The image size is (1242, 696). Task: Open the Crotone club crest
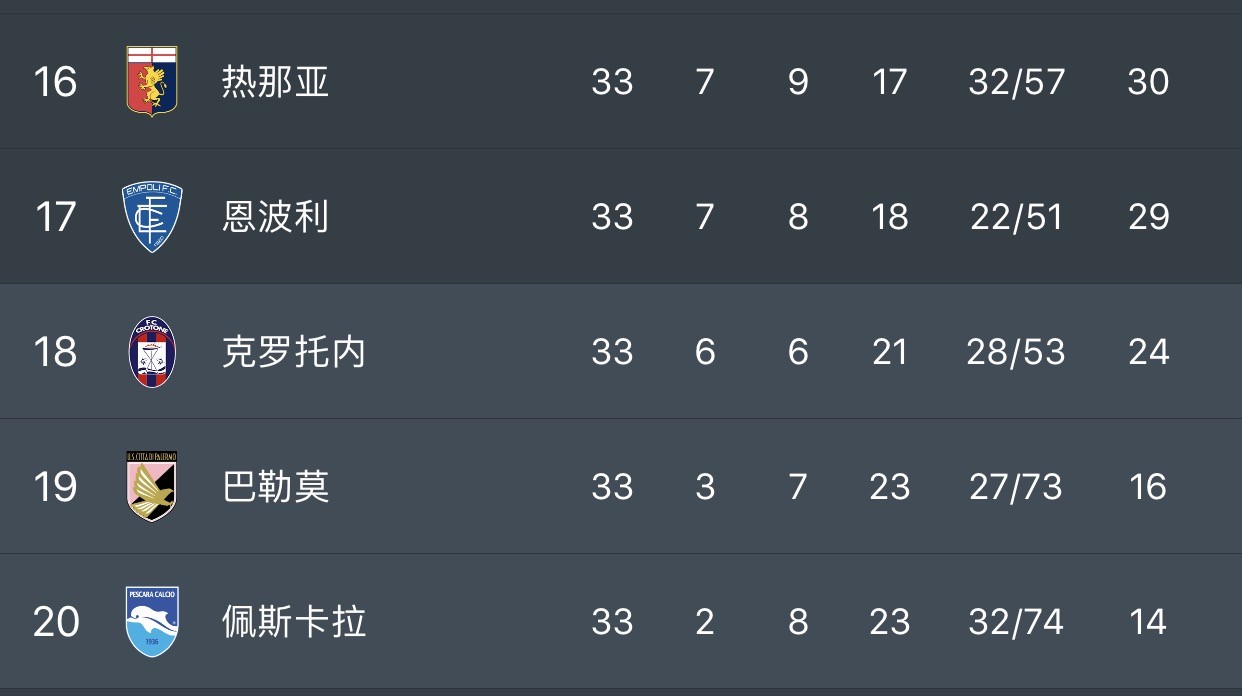pyautogui.click(x=152, y=352)
